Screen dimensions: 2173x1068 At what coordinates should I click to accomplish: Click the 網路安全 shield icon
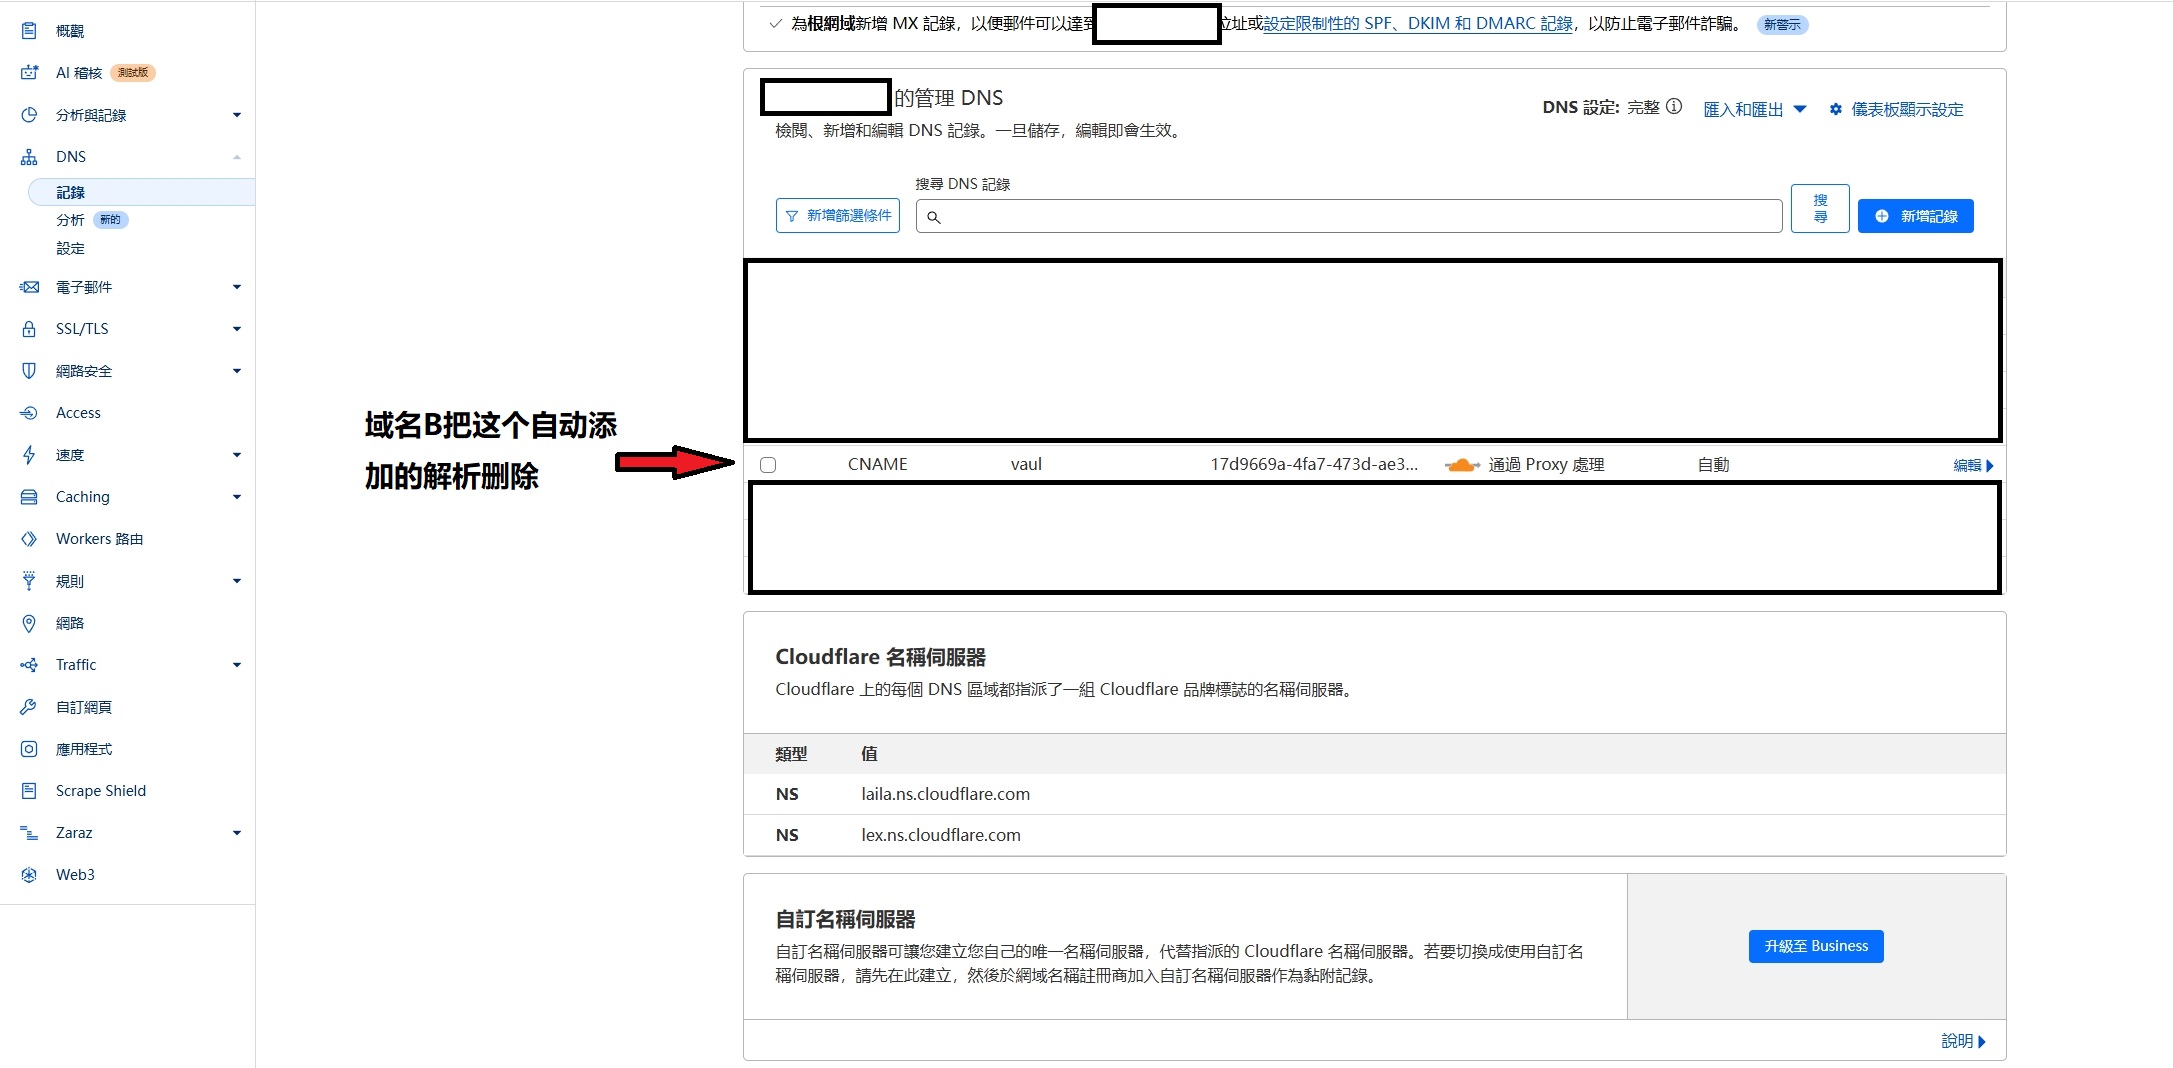29,371
